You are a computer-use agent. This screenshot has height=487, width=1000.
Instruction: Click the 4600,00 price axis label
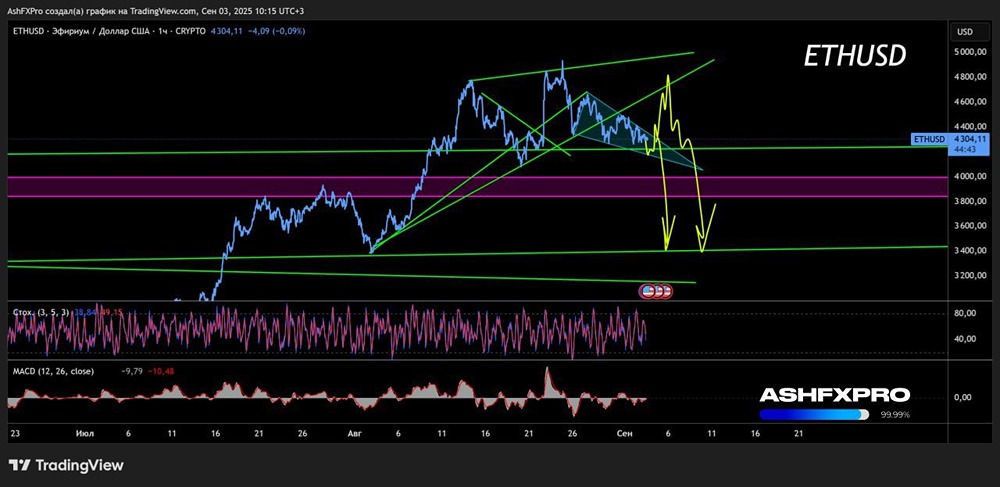972,102
